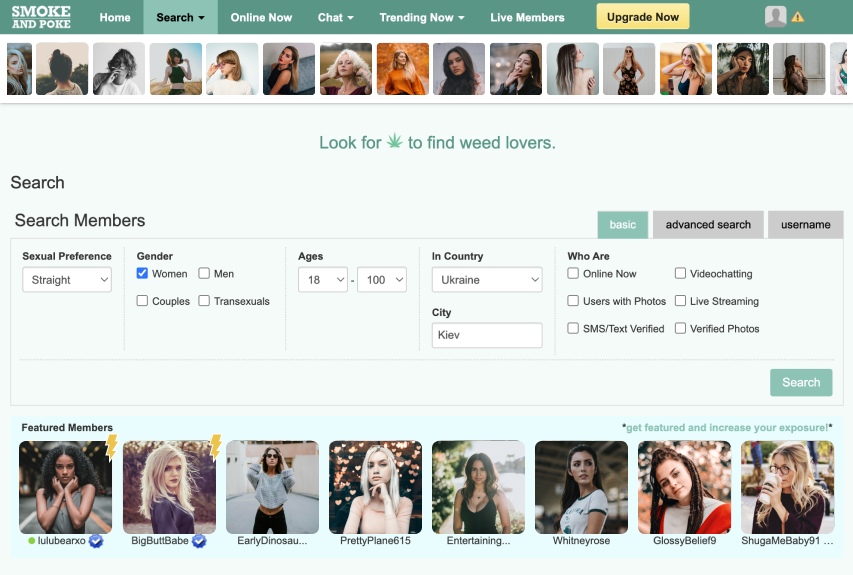Screen dimensions: 853x575
Task: Open Live Members page
Action: click(527, 17)
